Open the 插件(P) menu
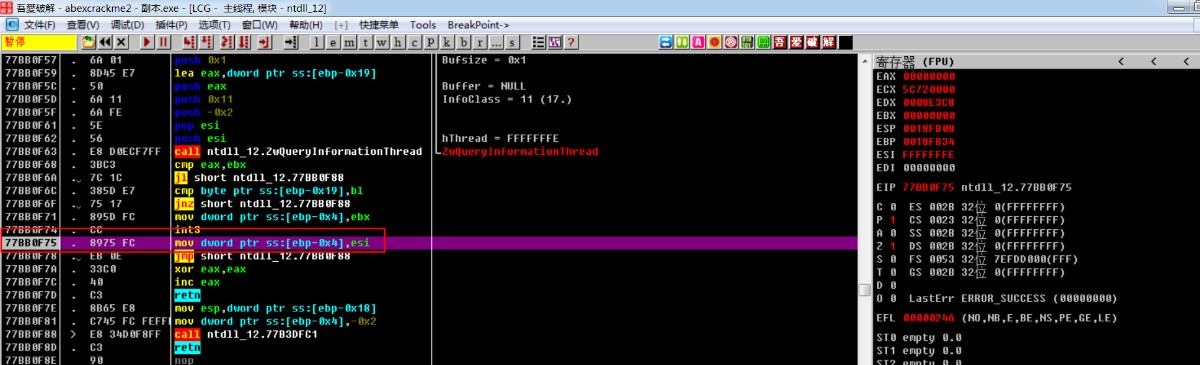1200x365 pixels. tap(171, 24)
